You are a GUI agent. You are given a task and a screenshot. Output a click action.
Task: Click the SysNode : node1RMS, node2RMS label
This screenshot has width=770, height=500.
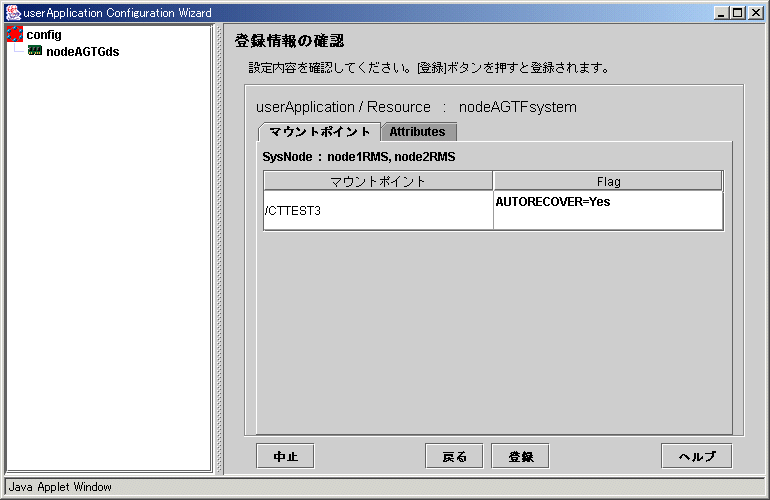(358, 157)
